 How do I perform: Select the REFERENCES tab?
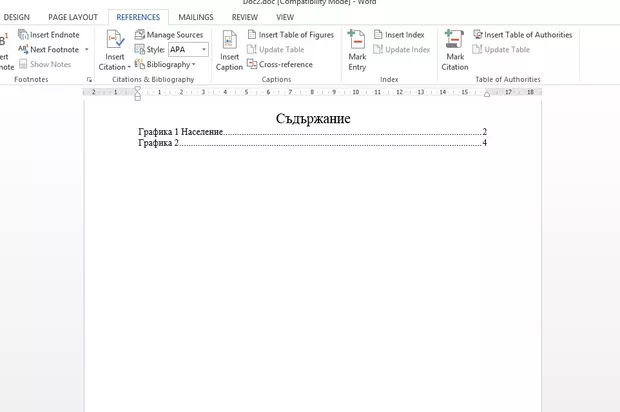pyautogui.click(x=138, y=17)
